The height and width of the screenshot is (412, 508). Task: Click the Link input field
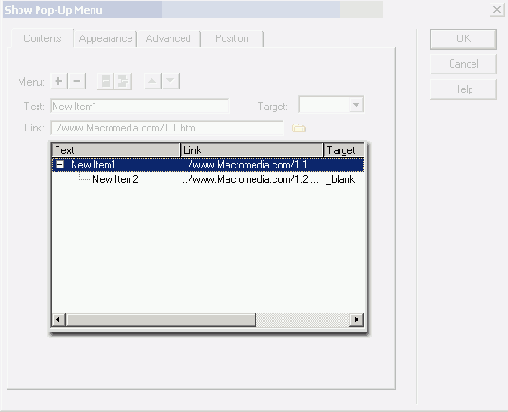point(167,128)
